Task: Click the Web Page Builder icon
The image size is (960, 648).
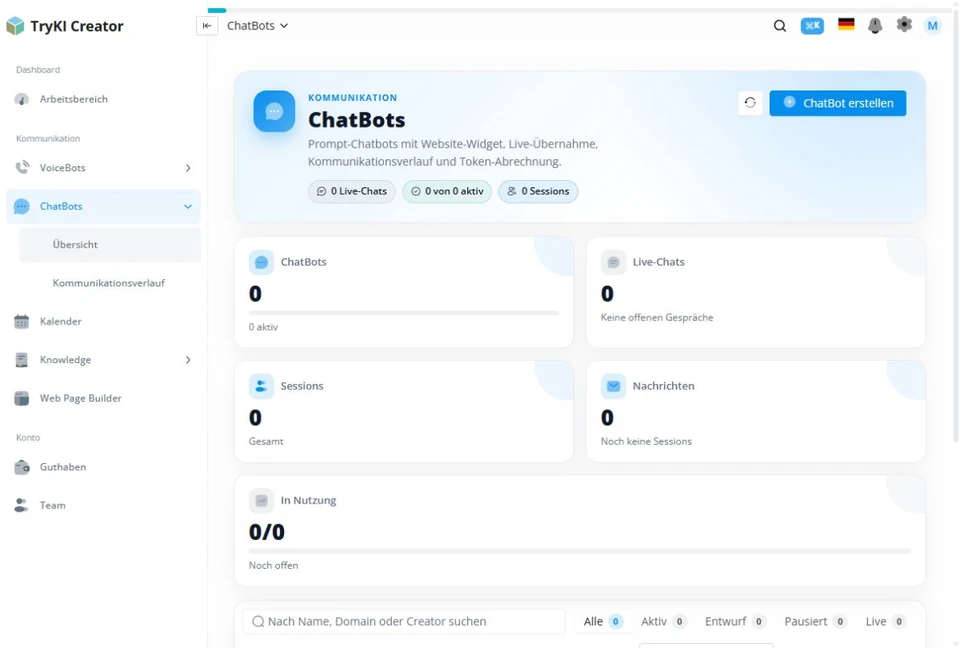Action: tap(21, 398)
